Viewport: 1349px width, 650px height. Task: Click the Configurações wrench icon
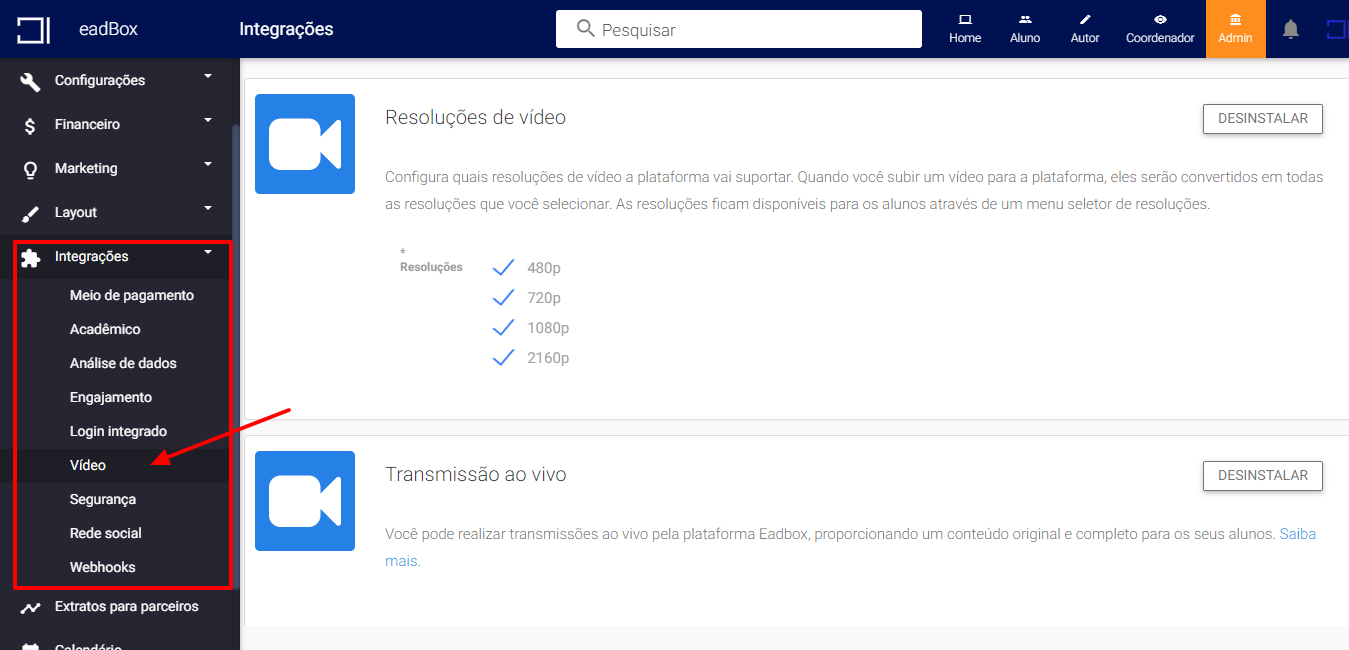(x=30, y=81)
